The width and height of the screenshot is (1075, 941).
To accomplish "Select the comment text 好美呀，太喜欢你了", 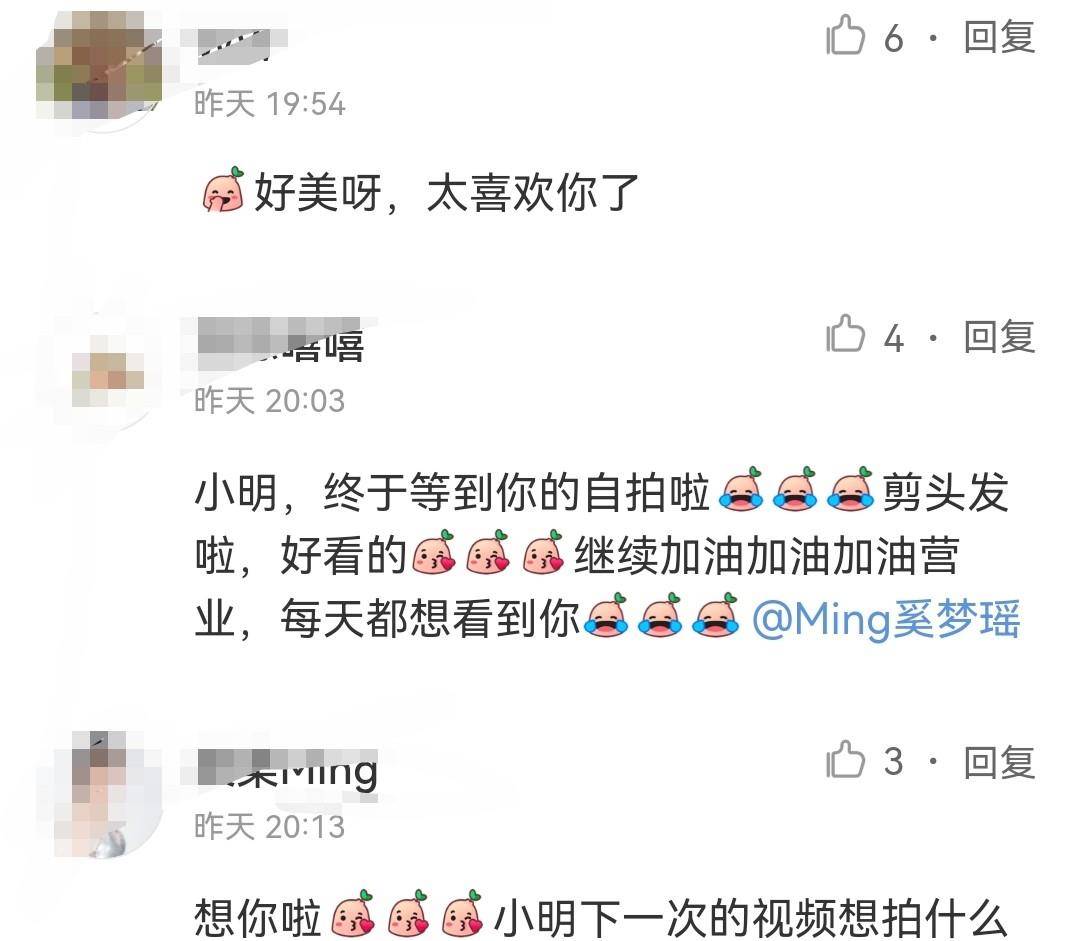I will [446, 193].
